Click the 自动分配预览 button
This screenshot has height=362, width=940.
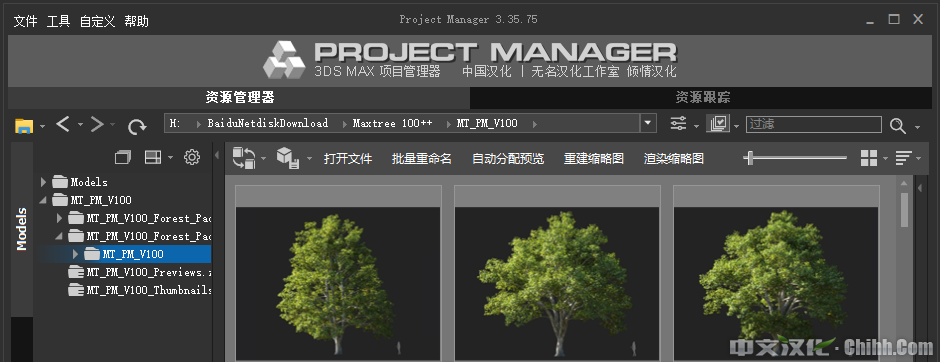508,159
